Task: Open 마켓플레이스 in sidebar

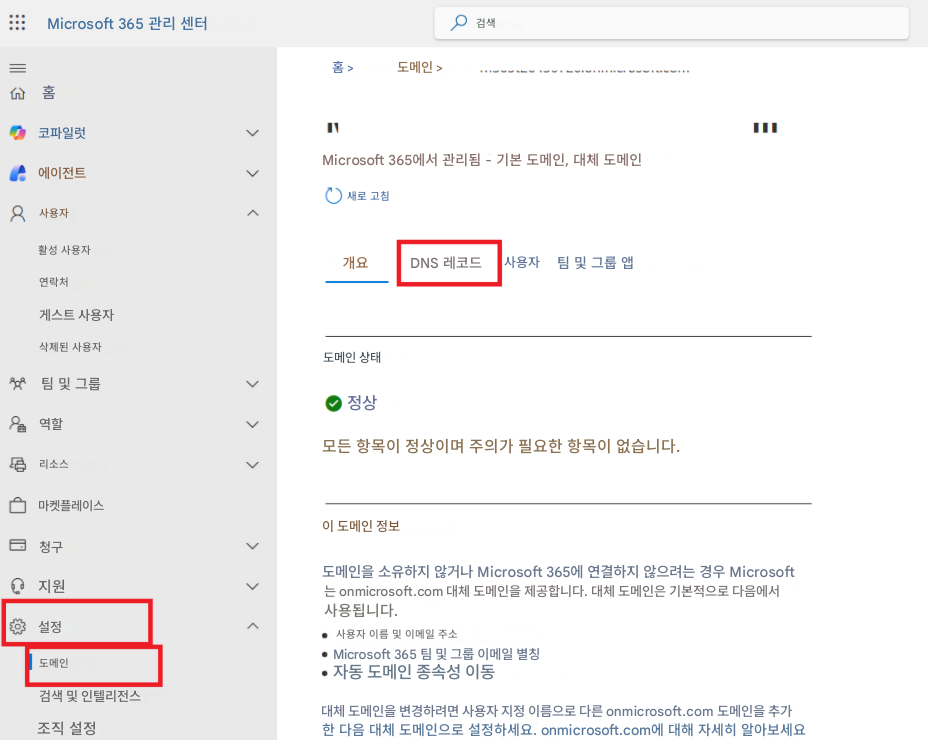Action: 71,506
